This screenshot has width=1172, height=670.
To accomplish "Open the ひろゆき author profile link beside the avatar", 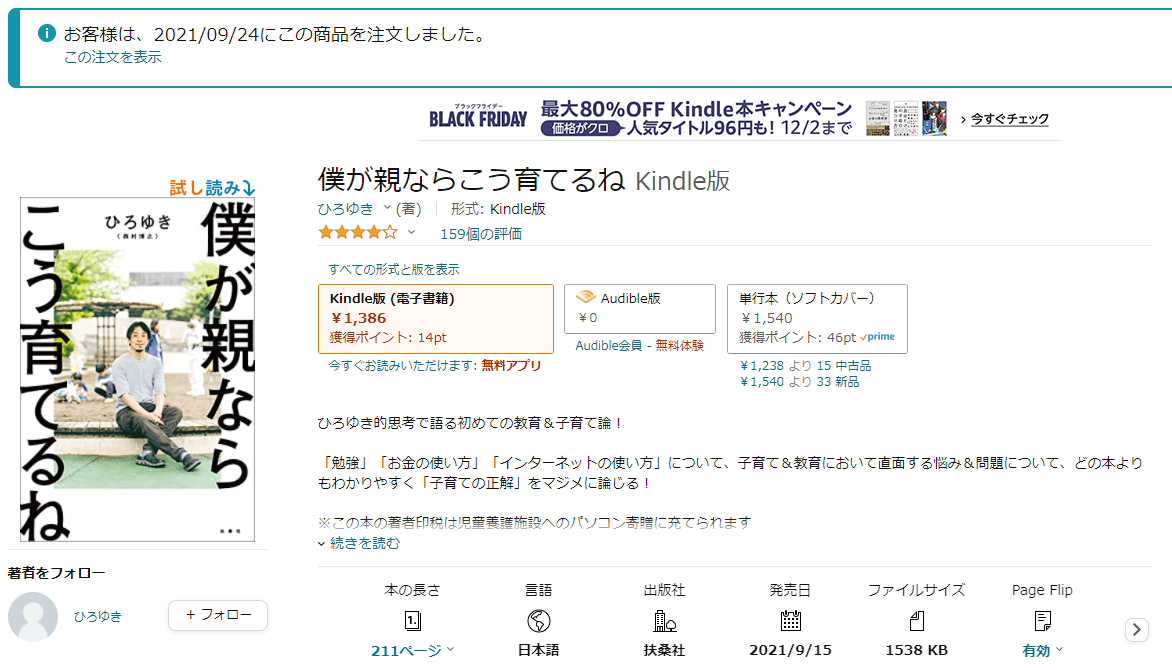I will pos(97,616).
